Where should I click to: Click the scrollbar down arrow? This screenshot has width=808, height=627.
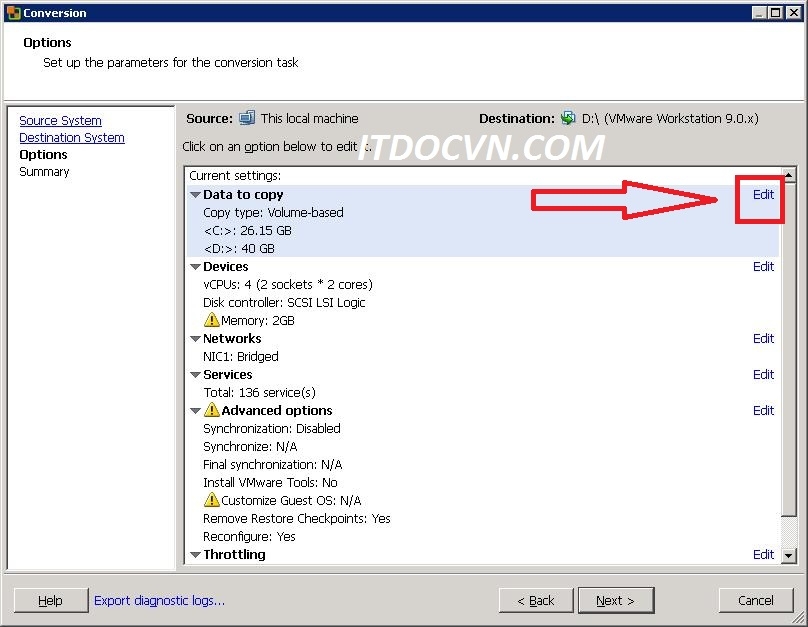click(788, 555)
